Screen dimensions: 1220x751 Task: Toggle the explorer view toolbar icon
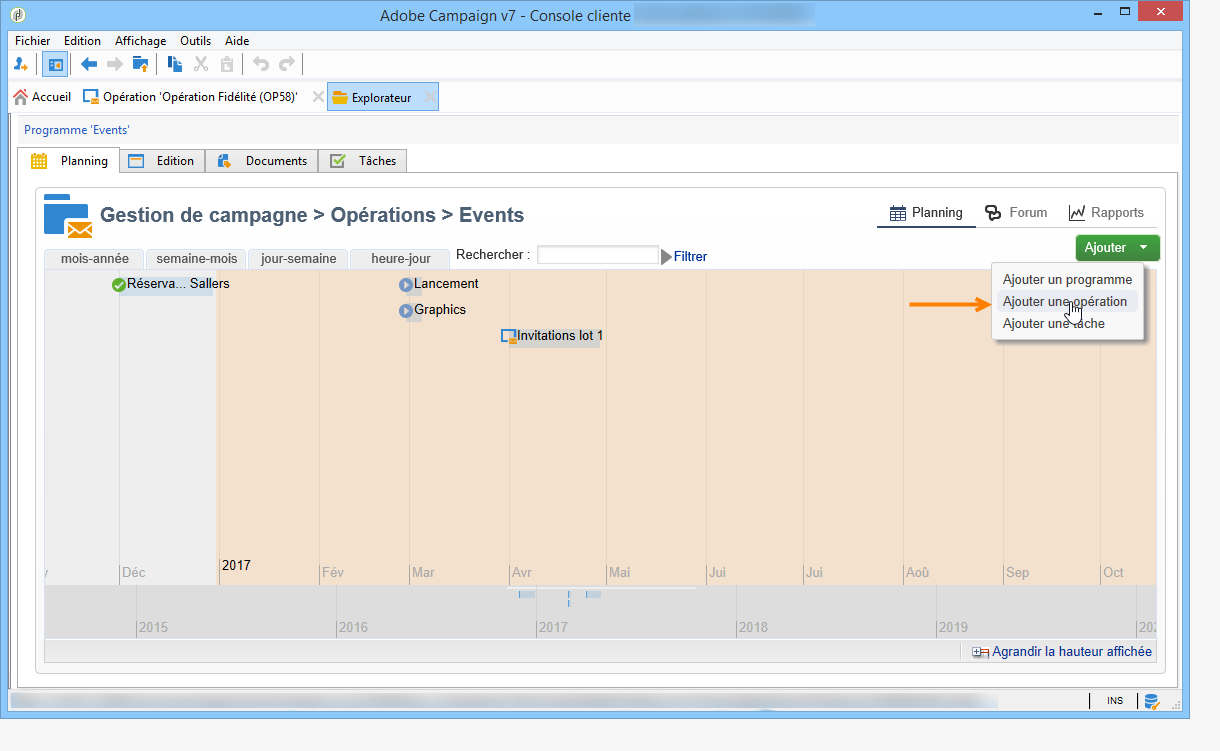pyautogui.click(x=55, y=64)
